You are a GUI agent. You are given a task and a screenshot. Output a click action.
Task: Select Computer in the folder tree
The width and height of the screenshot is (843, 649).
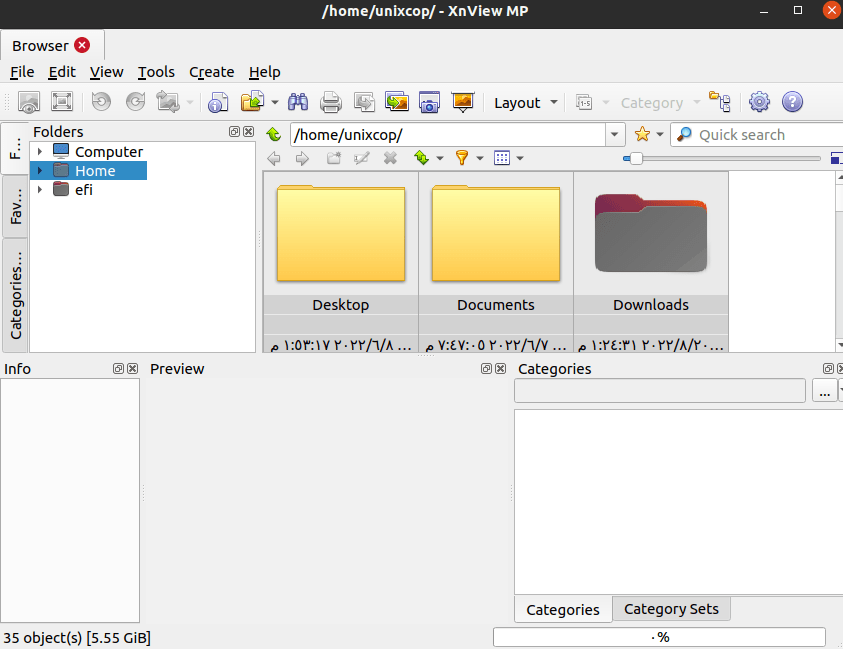109,152
